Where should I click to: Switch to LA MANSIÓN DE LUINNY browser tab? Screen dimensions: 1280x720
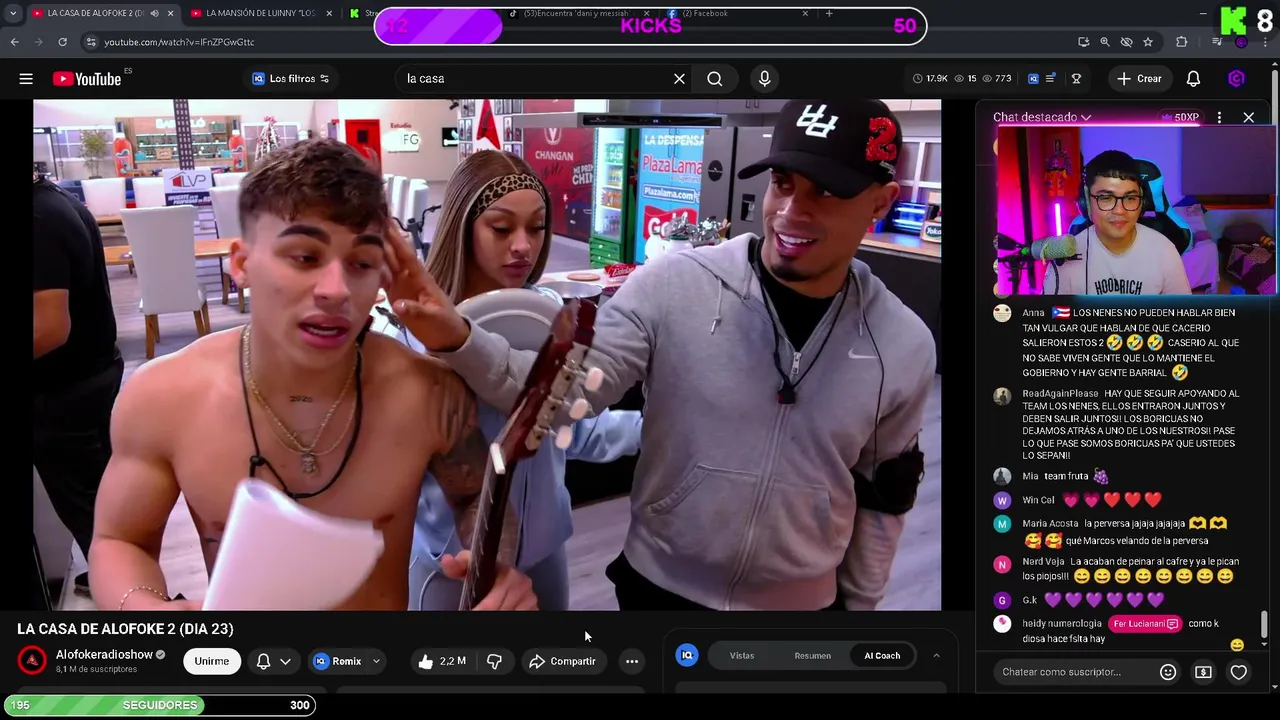click(x=260, y=13)
